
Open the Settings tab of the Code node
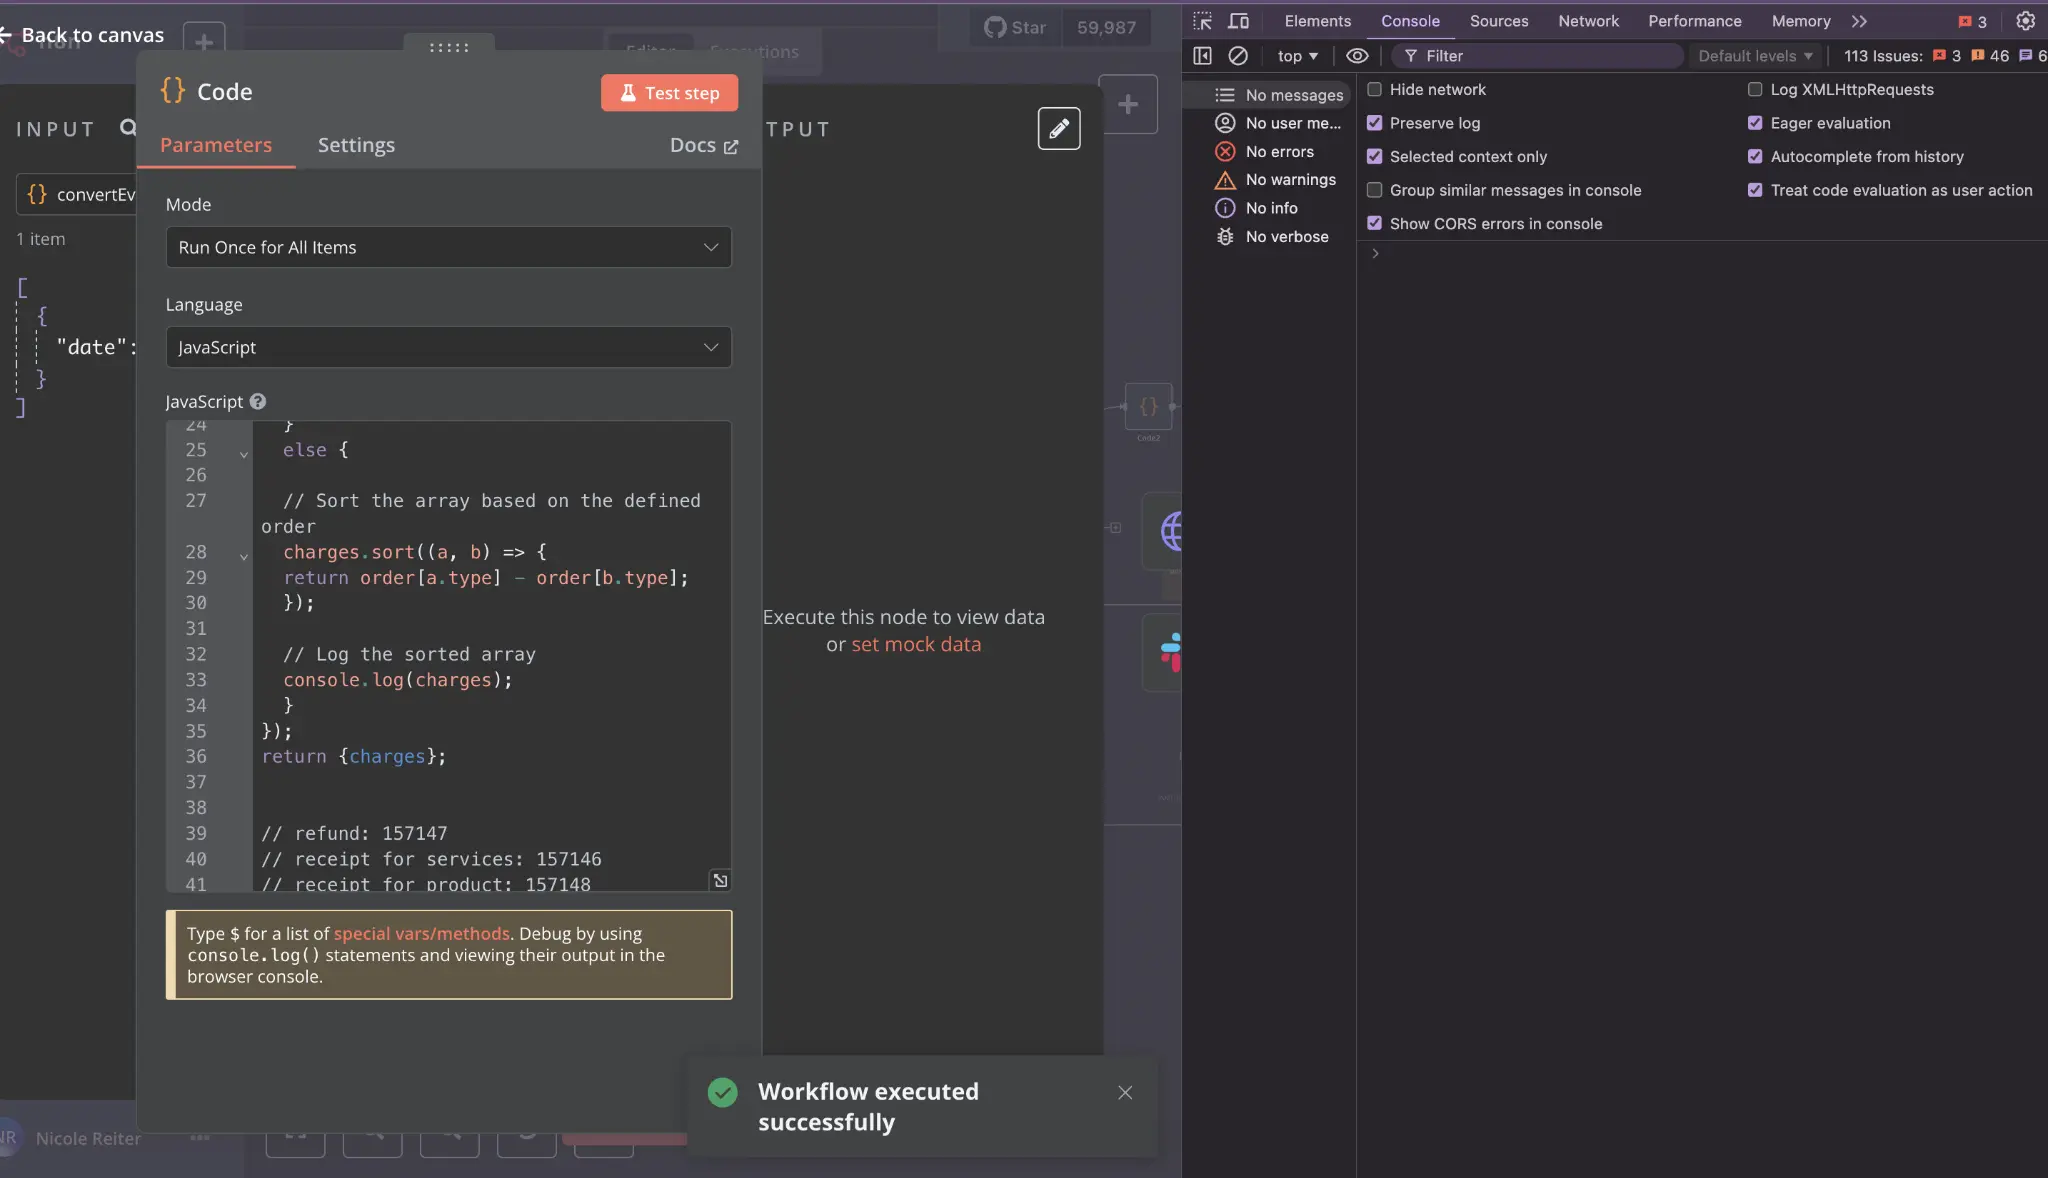(357, 145)
